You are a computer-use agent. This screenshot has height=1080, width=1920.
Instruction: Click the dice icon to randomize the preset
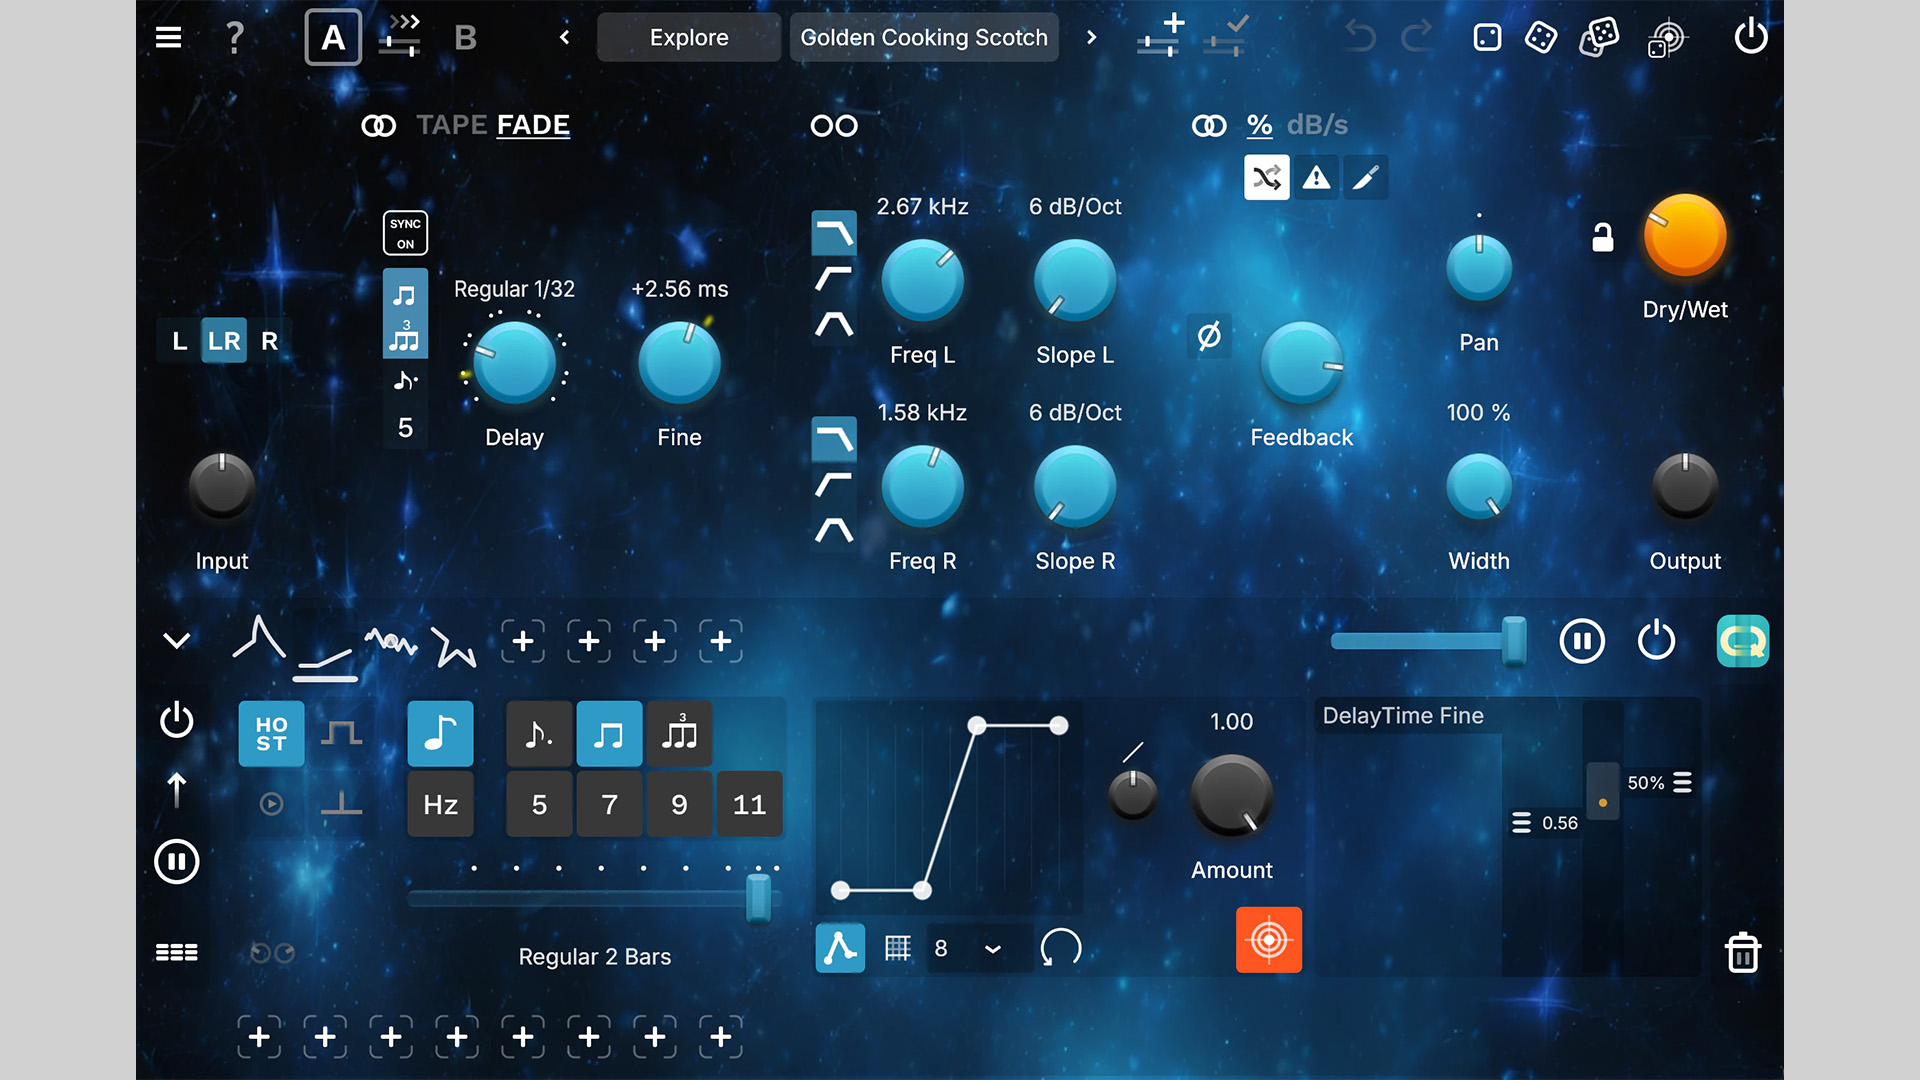point(1541,37)
